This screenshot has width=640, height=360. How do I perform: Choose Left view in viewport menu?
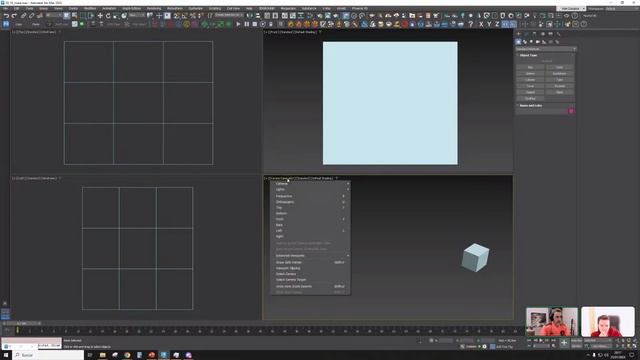click(310, 231)
